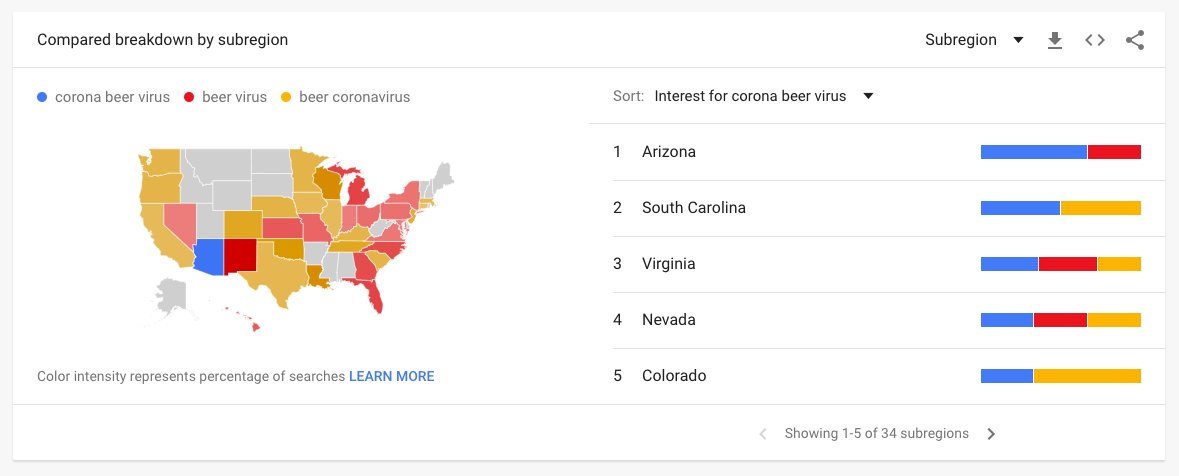Expand the Sort by interest dropdown
The width and height of the screenshot is (1179, 476).
click(764, 96)
